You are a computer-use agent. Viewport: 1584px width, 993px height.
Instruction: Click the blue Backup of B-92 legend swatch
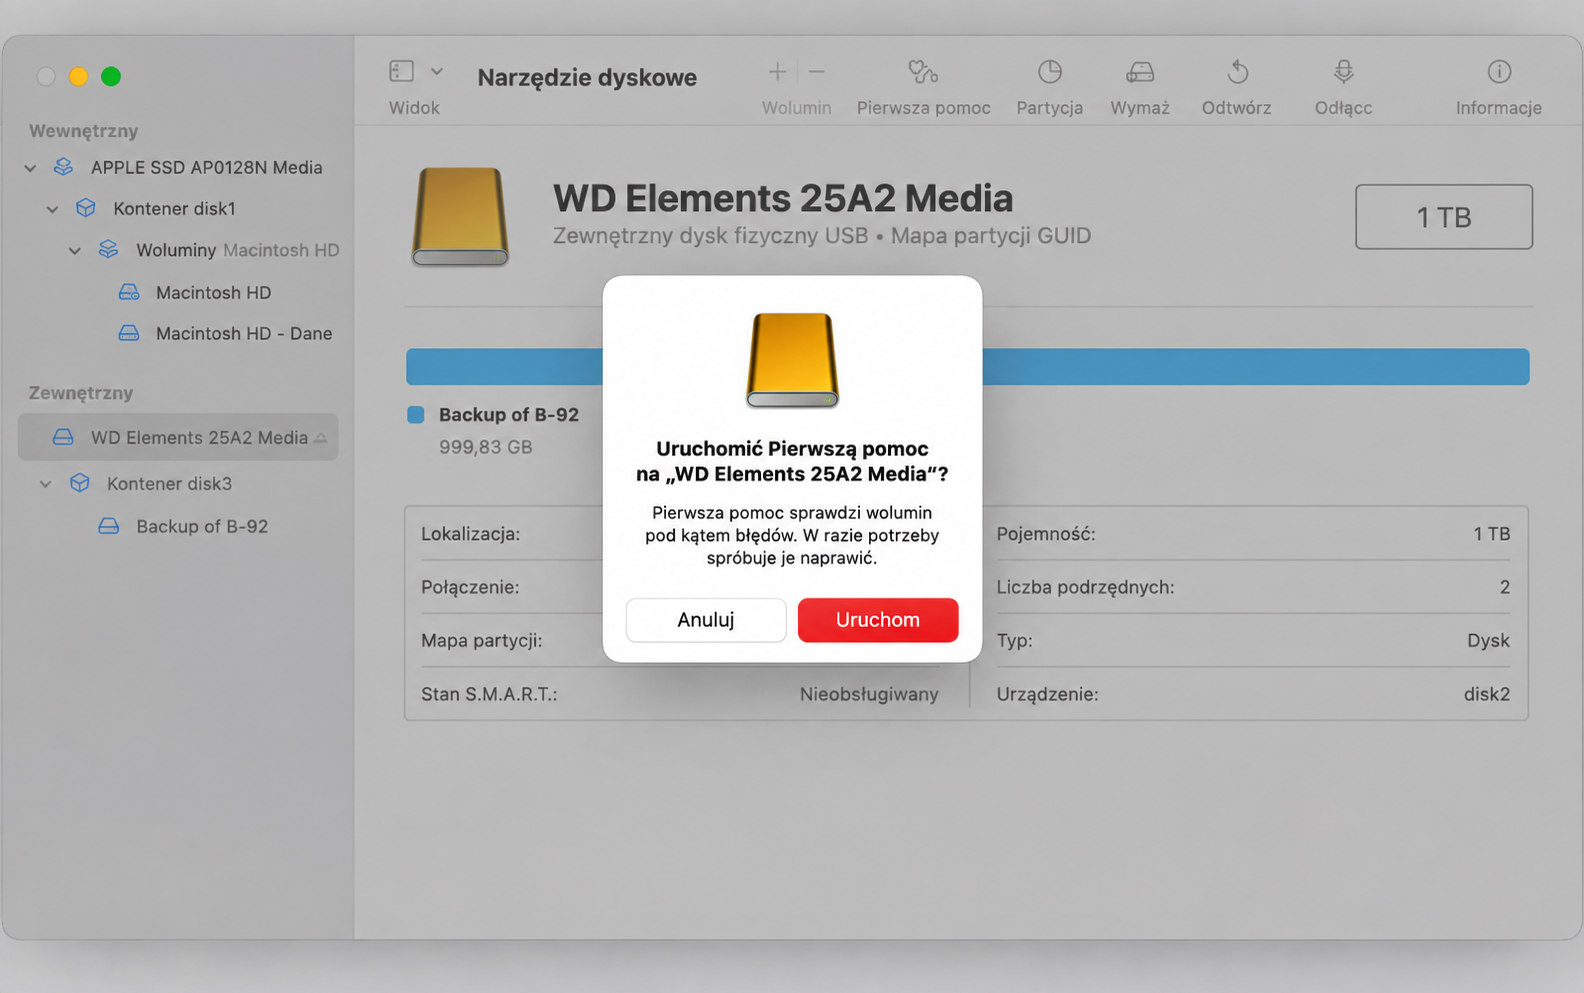tap(416, 415)
